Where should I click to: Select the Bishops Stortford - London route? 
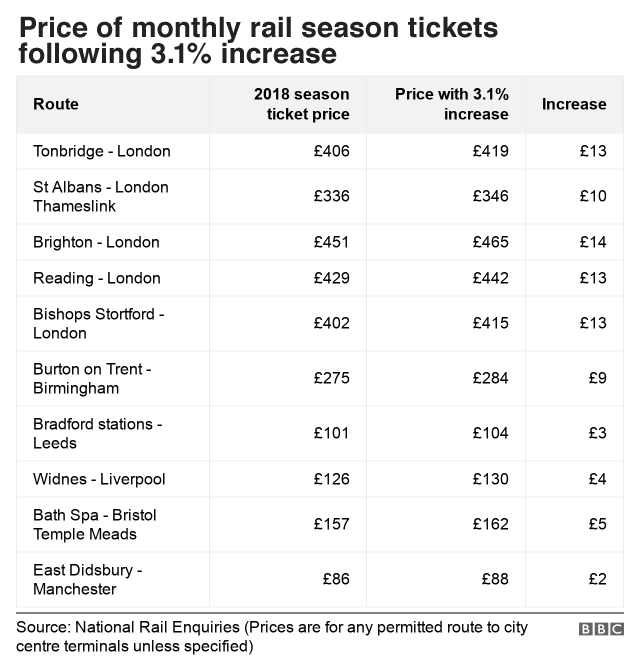pos(99,323)
